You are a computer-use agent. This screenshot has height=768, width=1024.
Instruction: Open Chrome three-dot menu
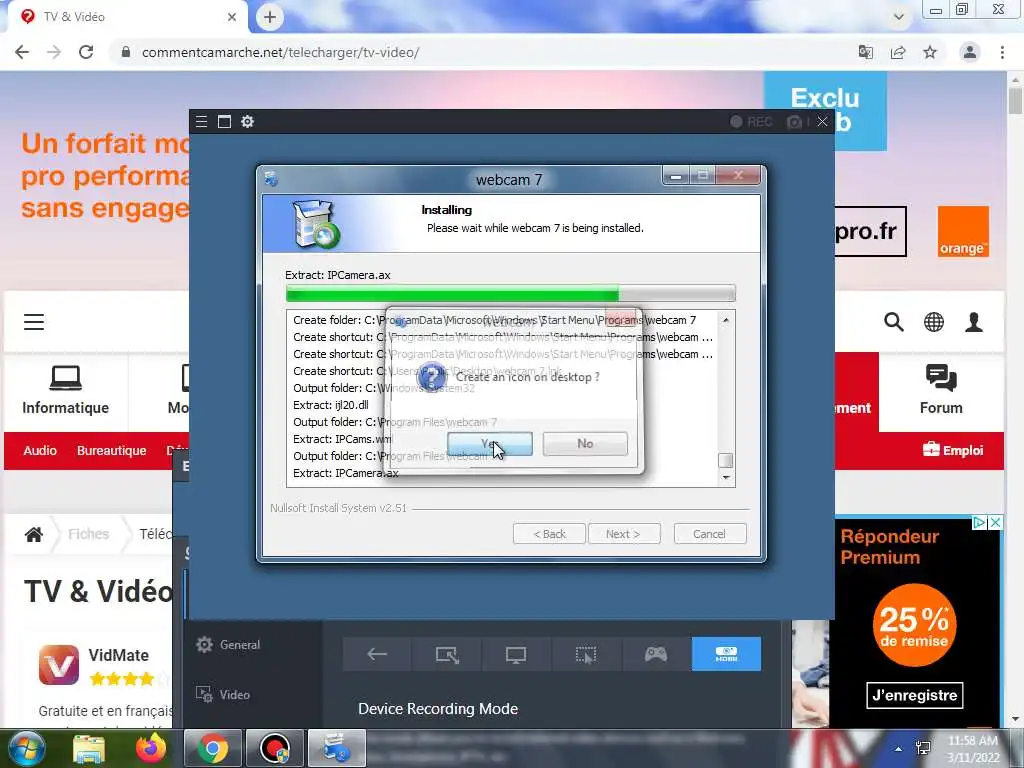pos(1002,52)
